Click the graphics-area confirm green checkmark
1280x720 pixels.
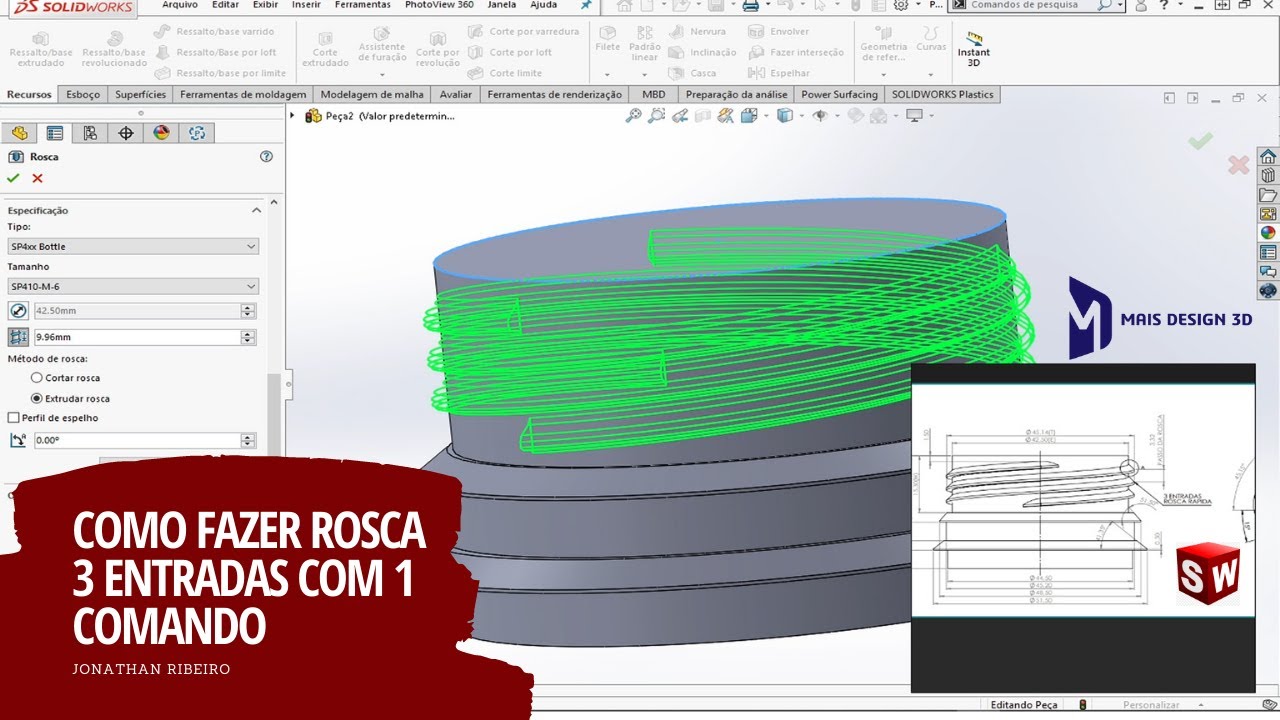point(1201,141)
